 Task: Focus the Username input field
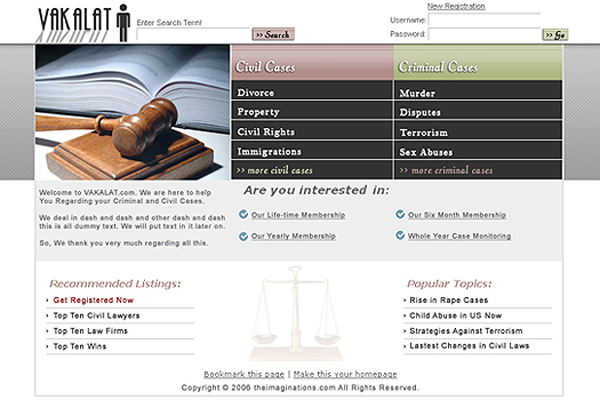click(x=484, y=20)
